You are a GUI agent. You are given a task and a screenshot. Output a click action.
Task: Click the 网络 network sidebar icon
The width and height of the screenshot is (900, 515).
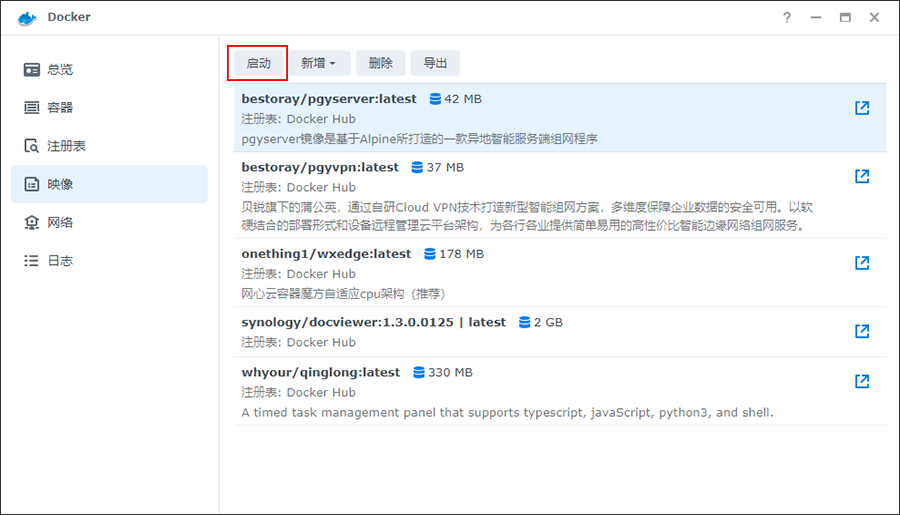pyautogui.click(x=32, y=223)
